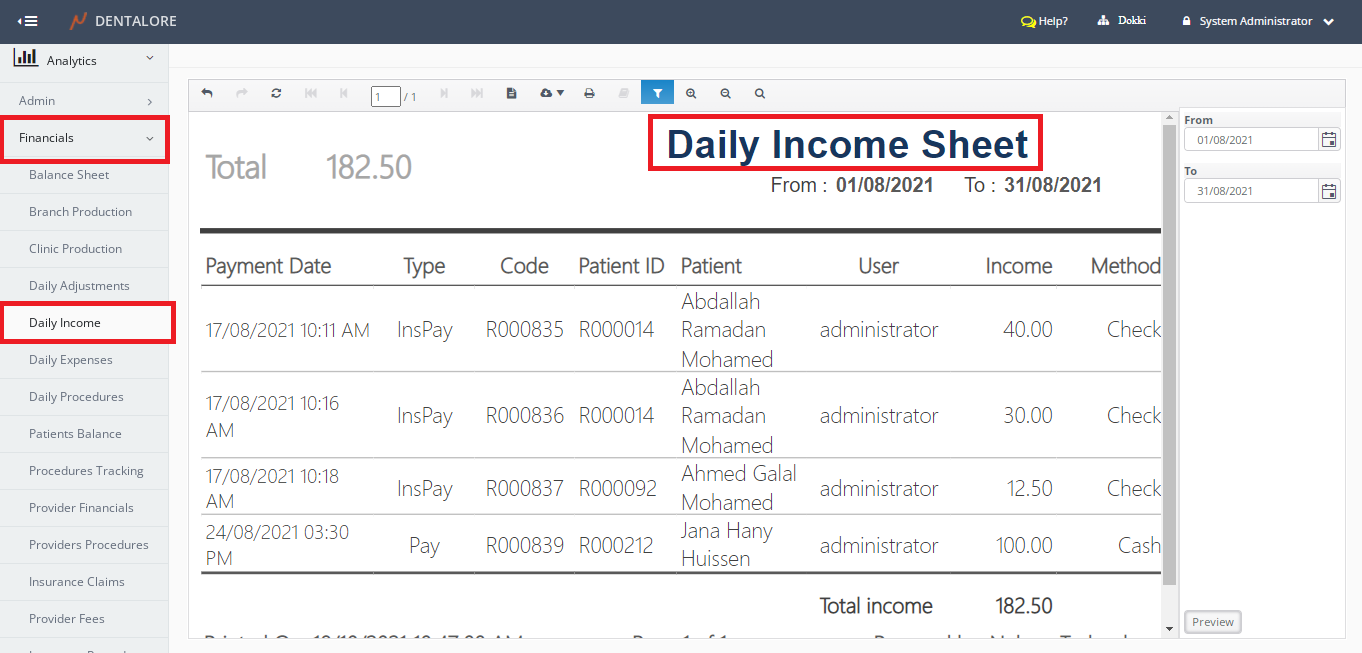Viewport: 1362px width, 653px height.
Task: Click the document page layout icon
Action: 511,93
